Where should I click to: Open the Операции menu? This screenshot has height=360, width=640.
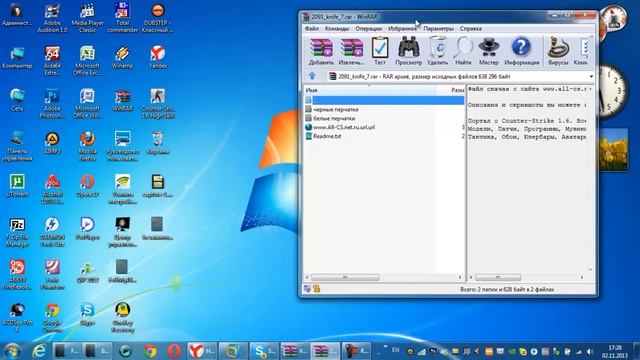click(x=369, y=29)
